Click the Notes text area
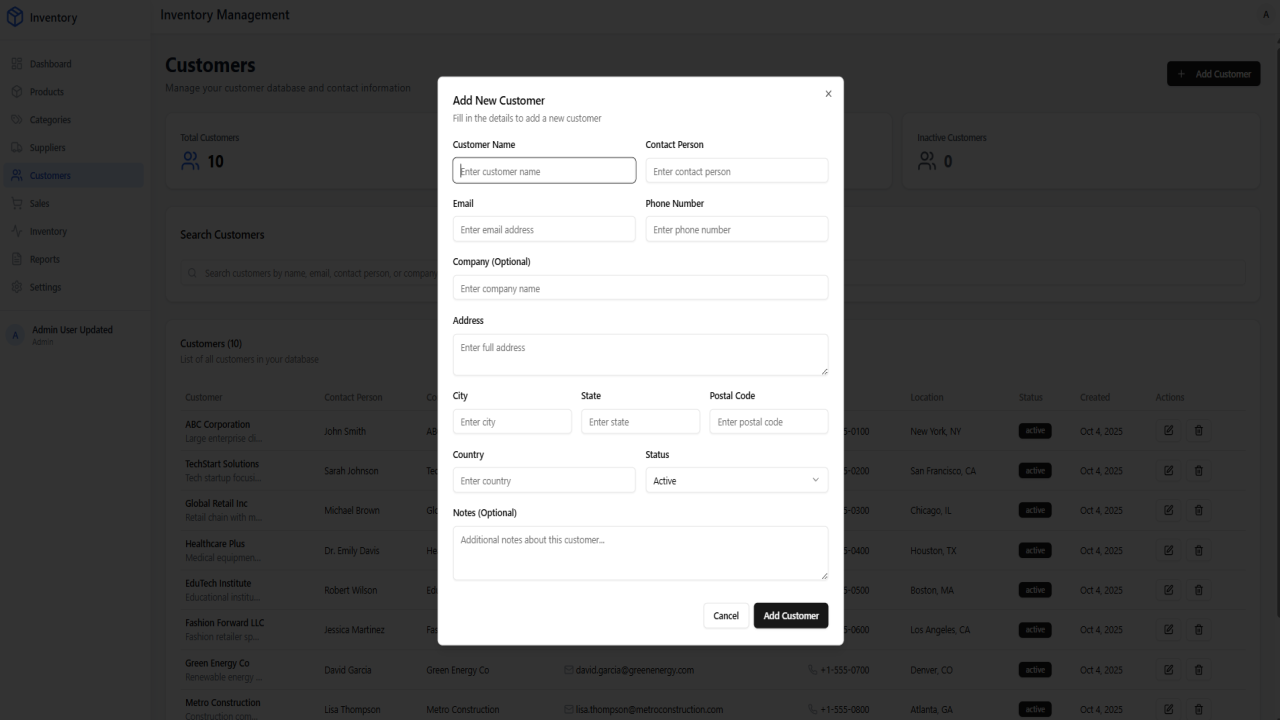 tap(641, 553)
